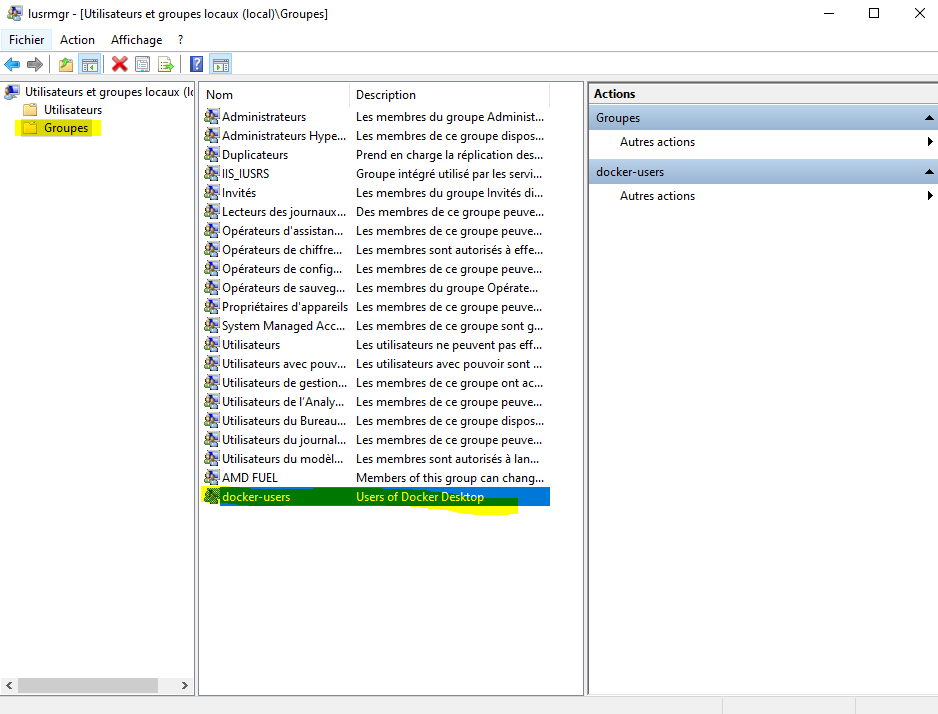938x714 pixels.
Task: Select the AMD FUEL group
Action: 249,477
